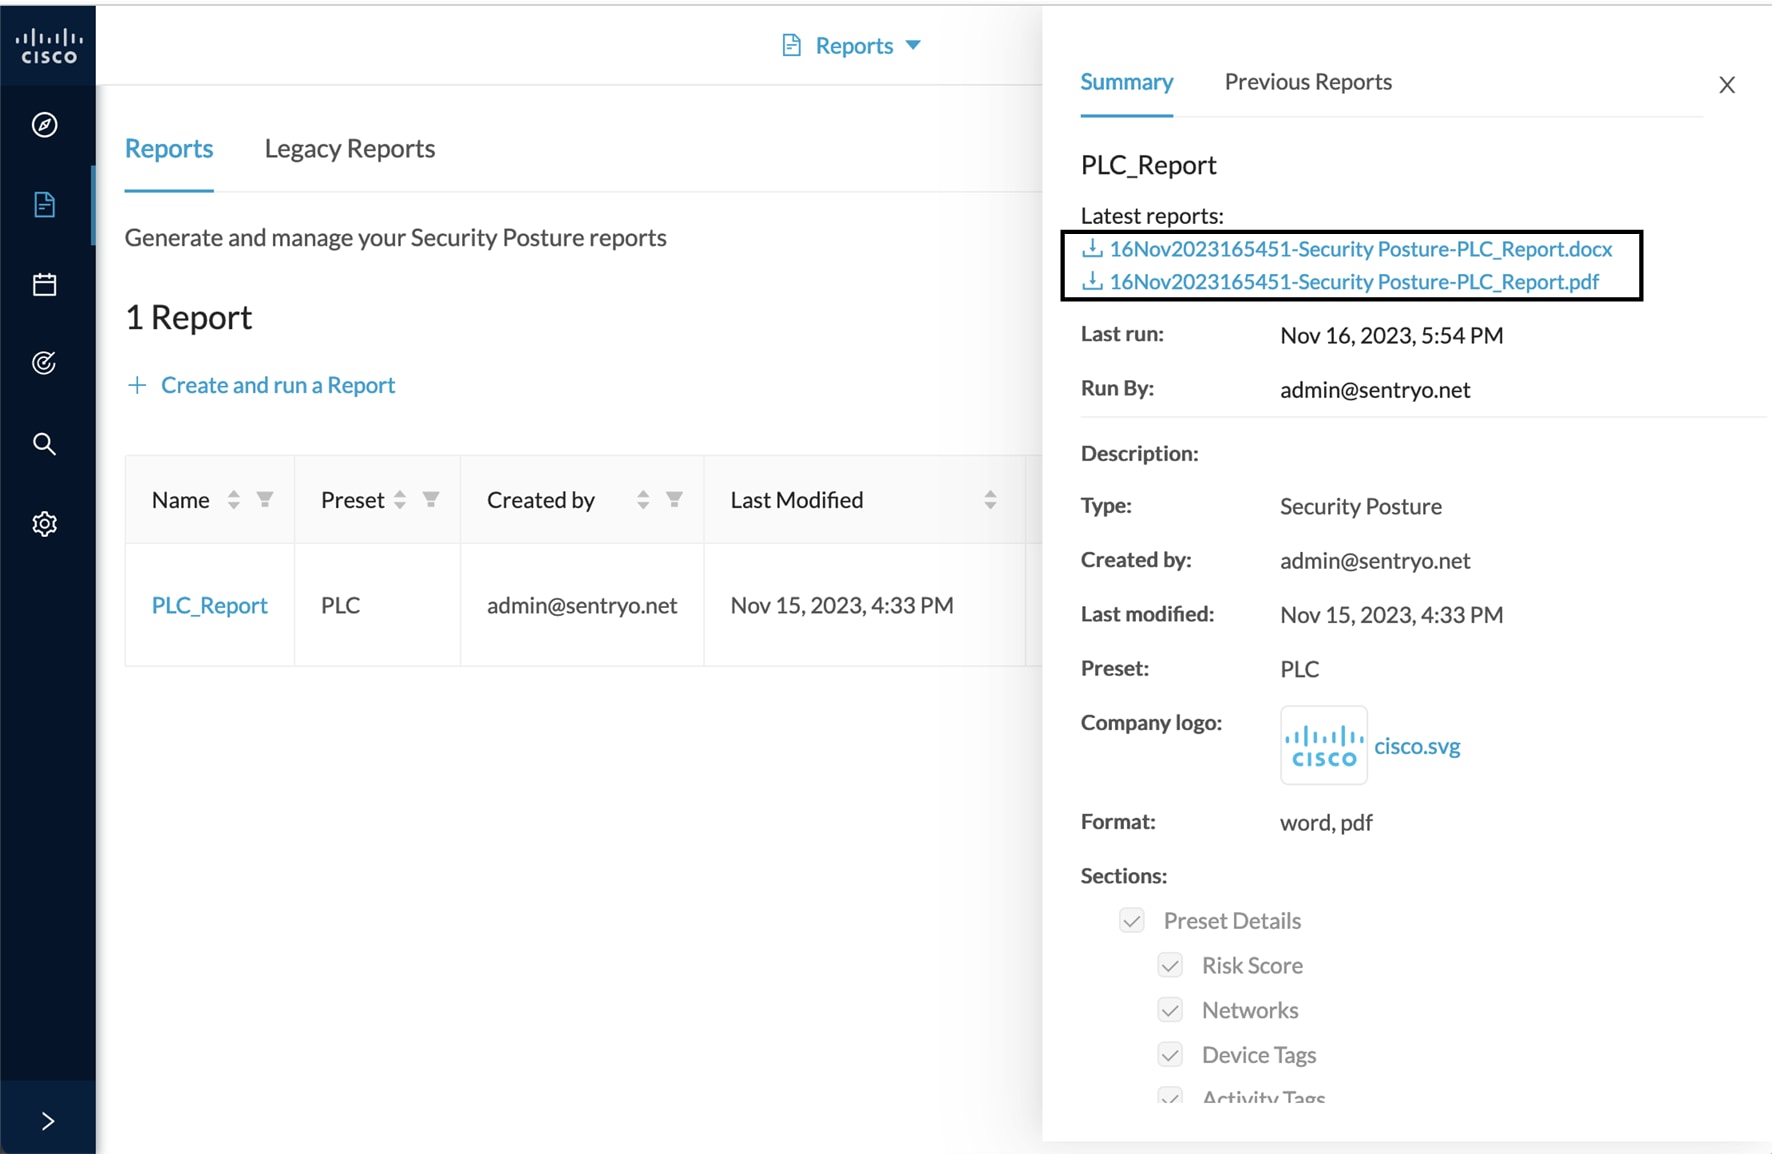Click the target Monitor icon in sidebar
Screen dimensions: 1772x1154
coord(44,363)
